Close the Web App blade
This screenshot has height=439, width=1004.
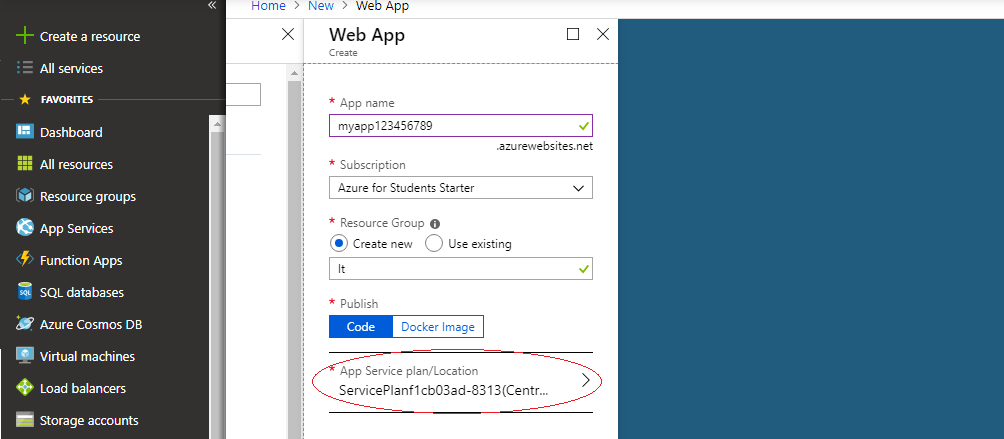click(x=603, y=34)
